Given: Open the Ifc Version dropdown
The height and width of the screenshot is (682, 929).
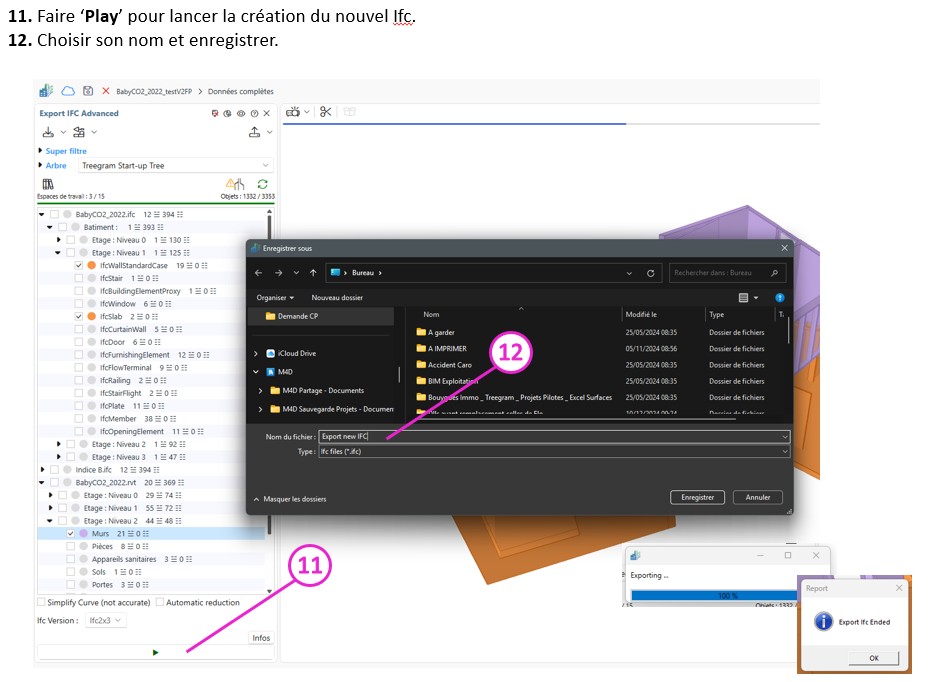Looking at the screenshot, I should point(104,620).
